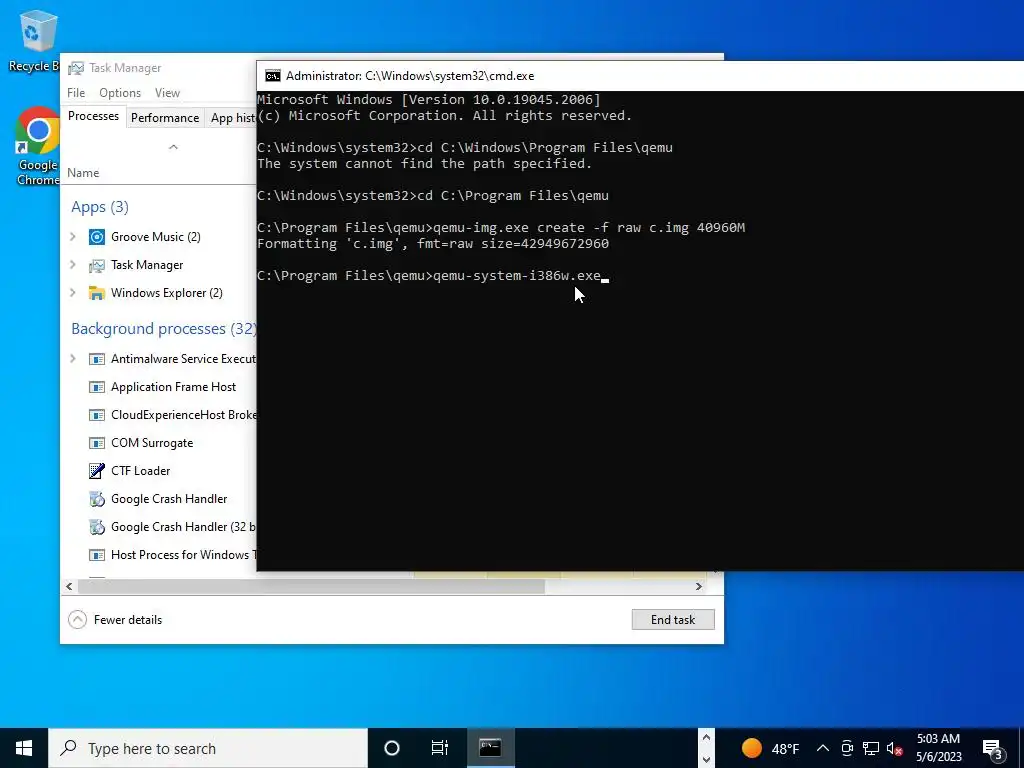Click the cmd.exe window title icon
The width and height of the screenshot is (1024, 768).
click(x=272, y=76)
